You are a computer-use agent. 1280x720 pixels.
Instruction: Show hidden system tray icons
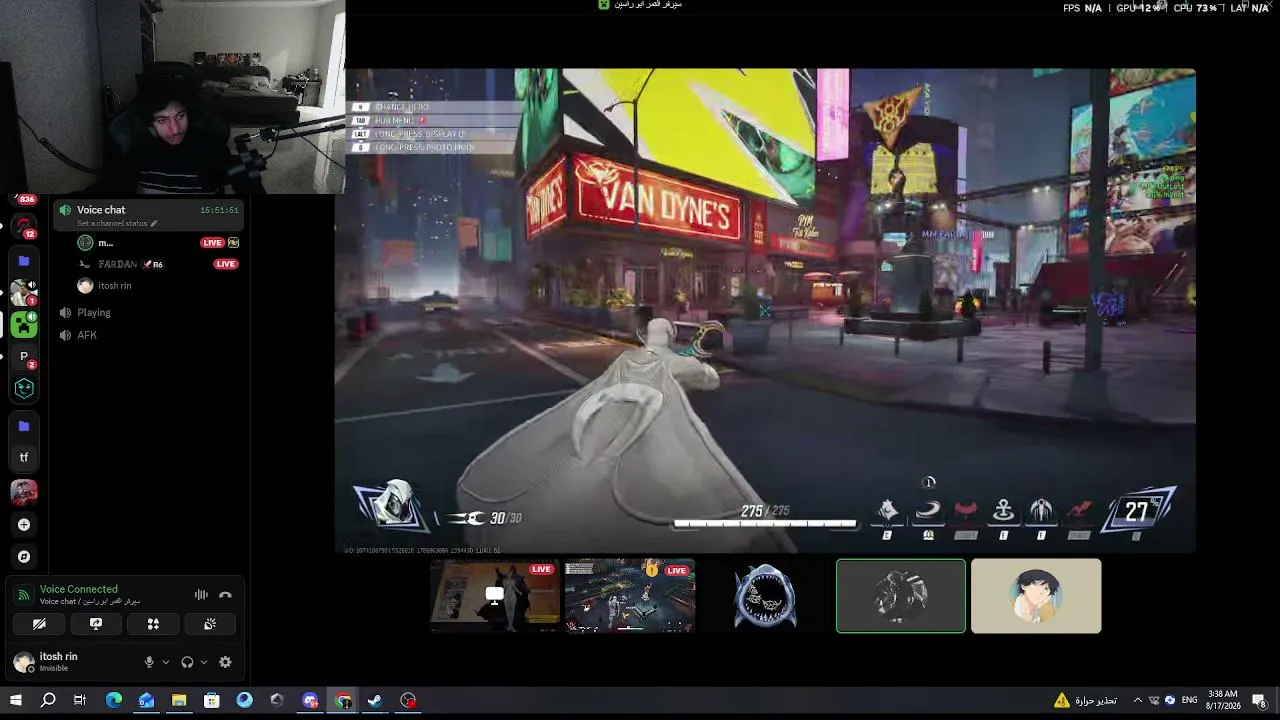coord(1138,700)
